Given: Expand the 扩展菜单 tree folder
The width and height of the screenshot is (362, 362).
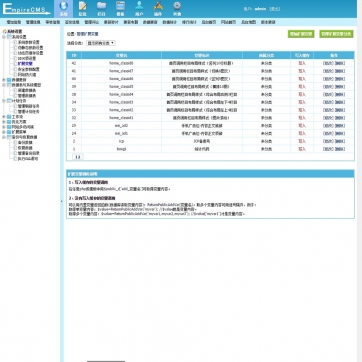Looking at the screenshot, I should point(4,132).
